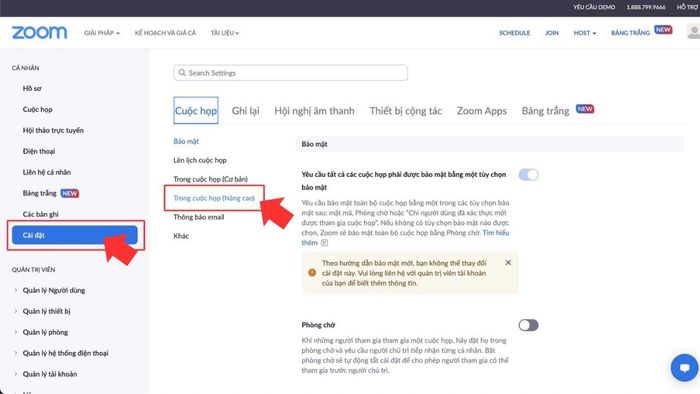Click the phone number 1.888.799.9666
Viewport: 700px width, 394px height.
tap(646, 7)
